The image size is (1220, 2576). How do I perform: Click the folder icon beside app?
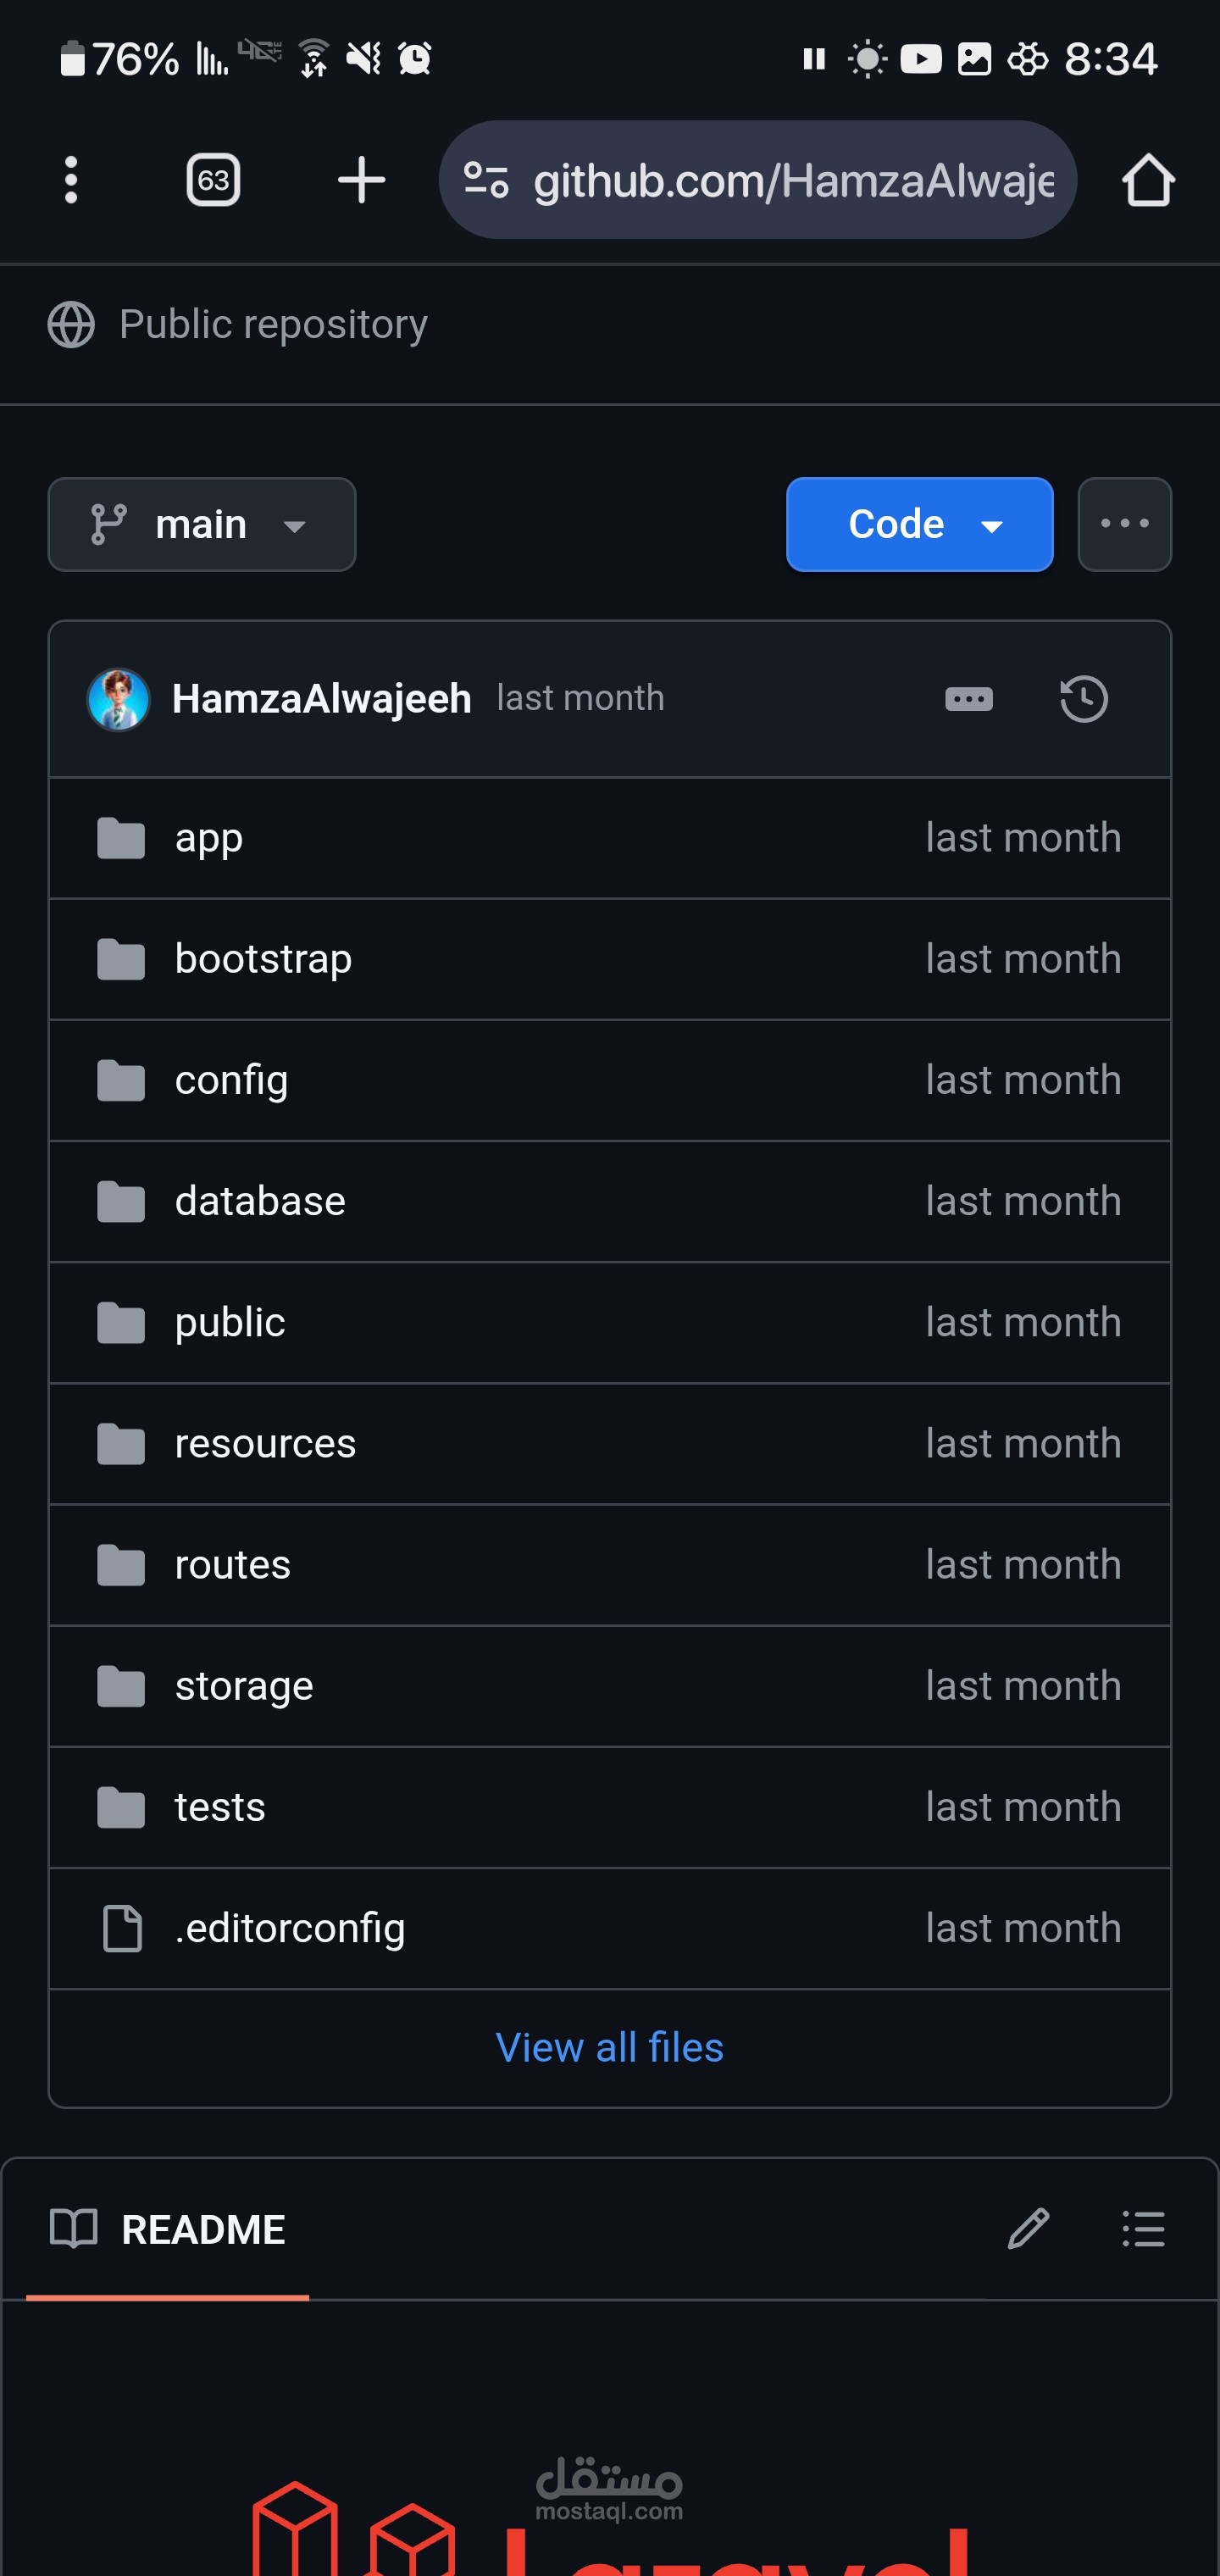point(121,838)
